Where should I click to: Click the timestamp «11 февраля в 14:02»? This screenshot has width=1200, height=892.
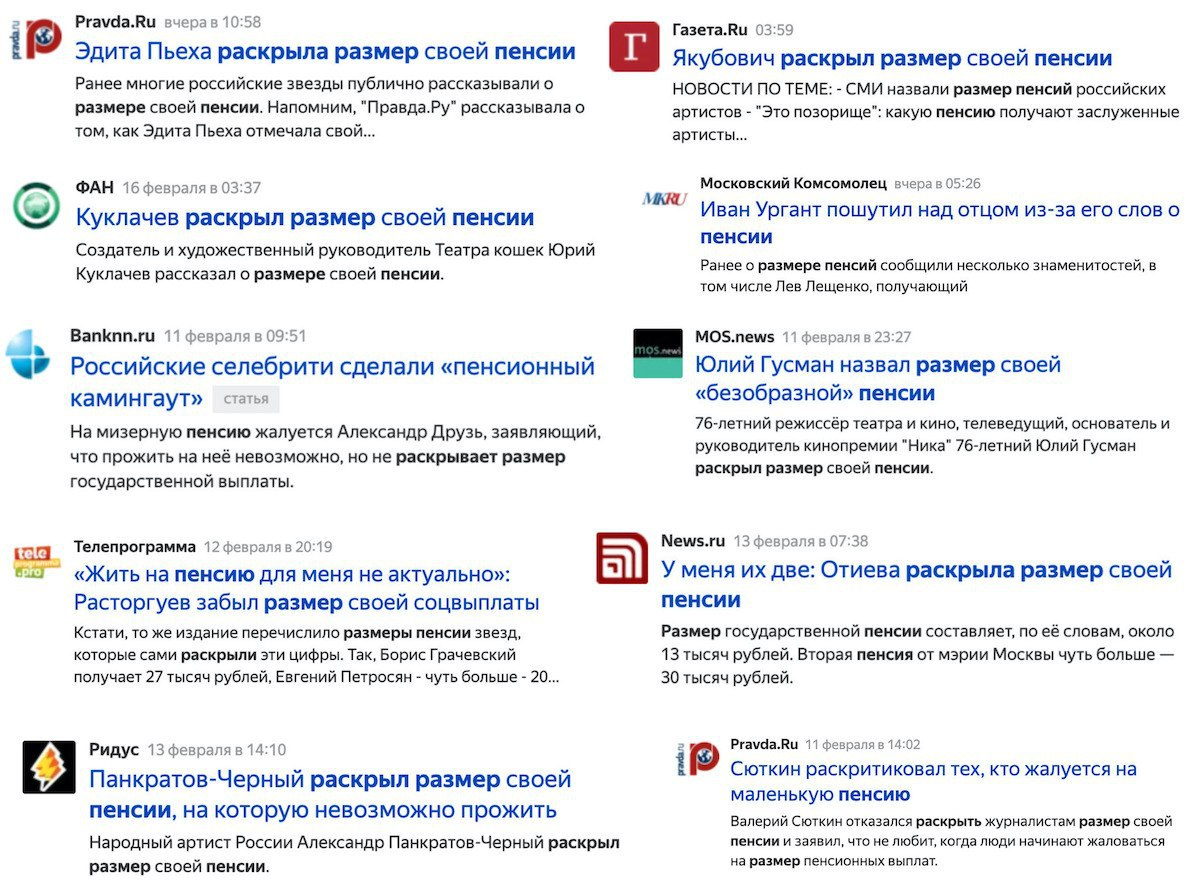coord(863,744)
